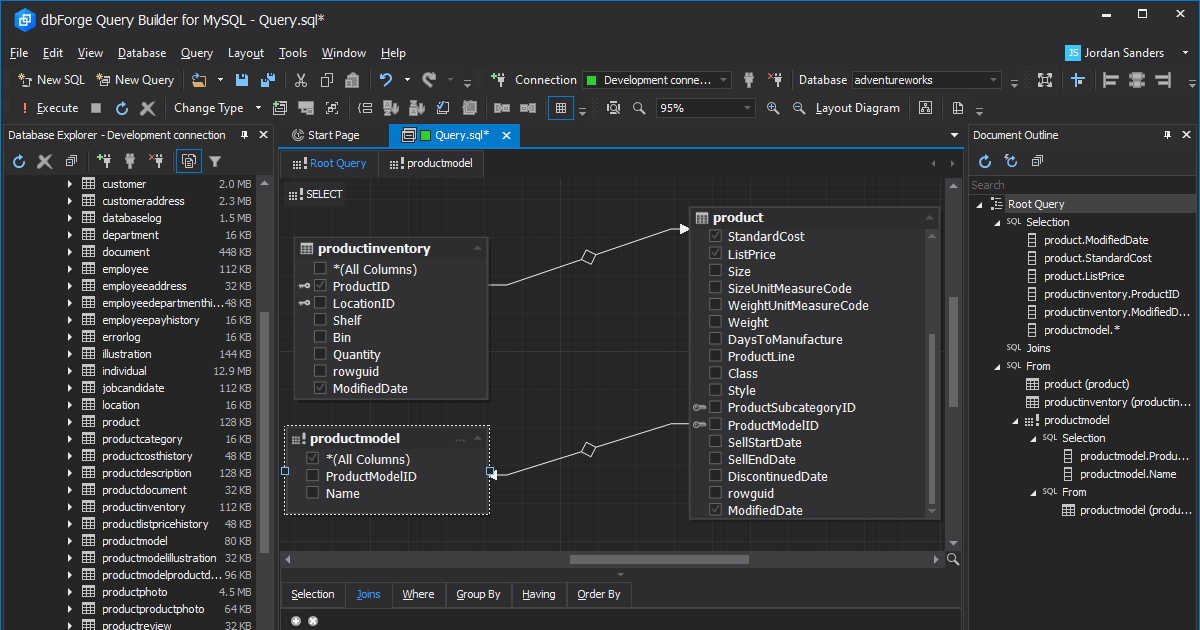Screen dimensions: 1200x630
Task: Click the Copy icon in the toolbar
Action: [327, 80]
